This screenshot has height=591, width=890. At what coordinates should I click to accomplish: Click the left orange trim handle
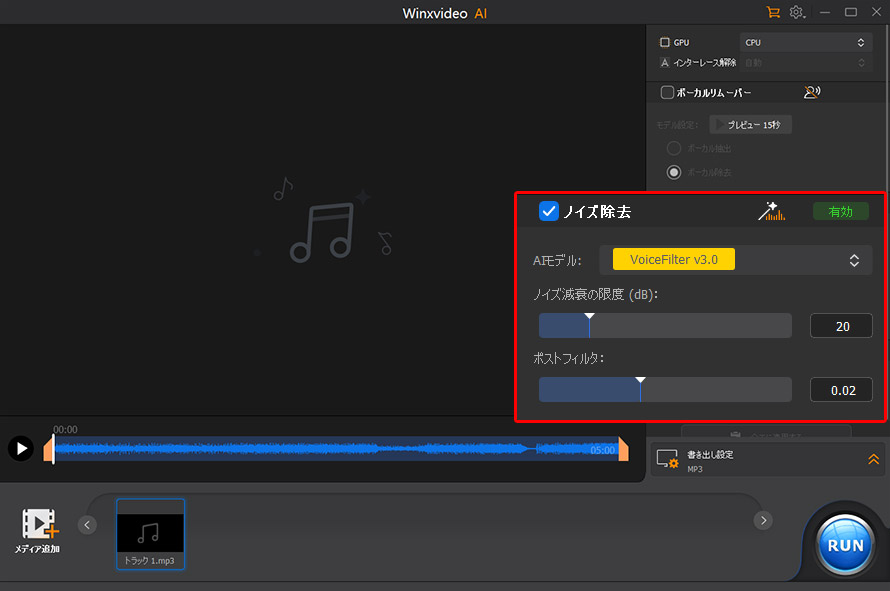(x=48, y=449)
